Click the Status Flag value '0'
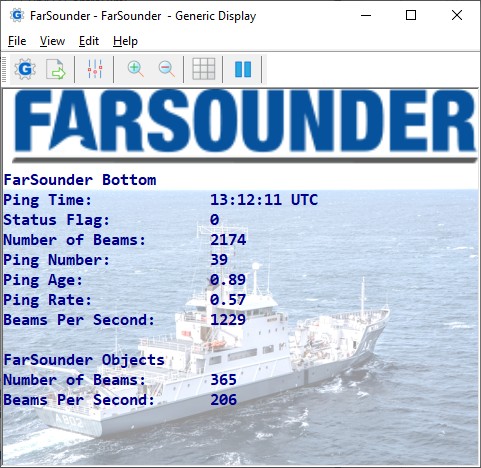Screen dimensions: 481x468 tap(214, 220)
